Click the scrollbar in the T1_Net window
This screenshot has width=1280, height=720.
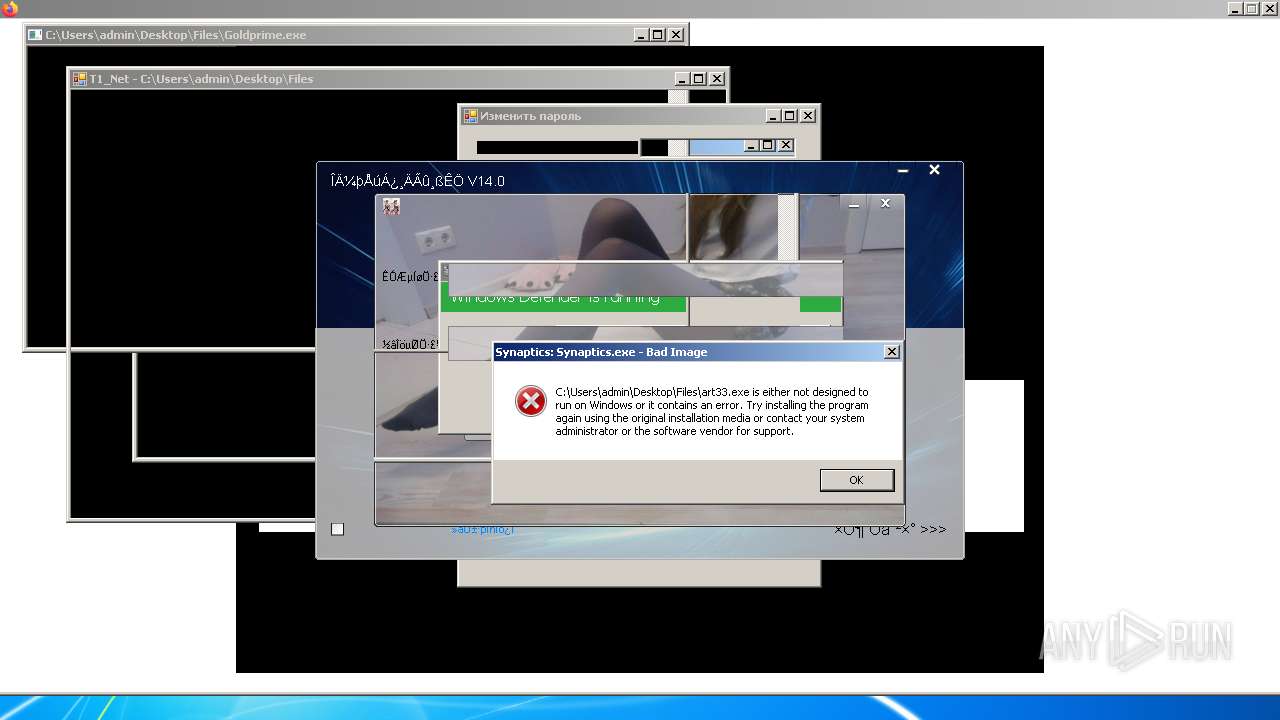click(678, 97)
